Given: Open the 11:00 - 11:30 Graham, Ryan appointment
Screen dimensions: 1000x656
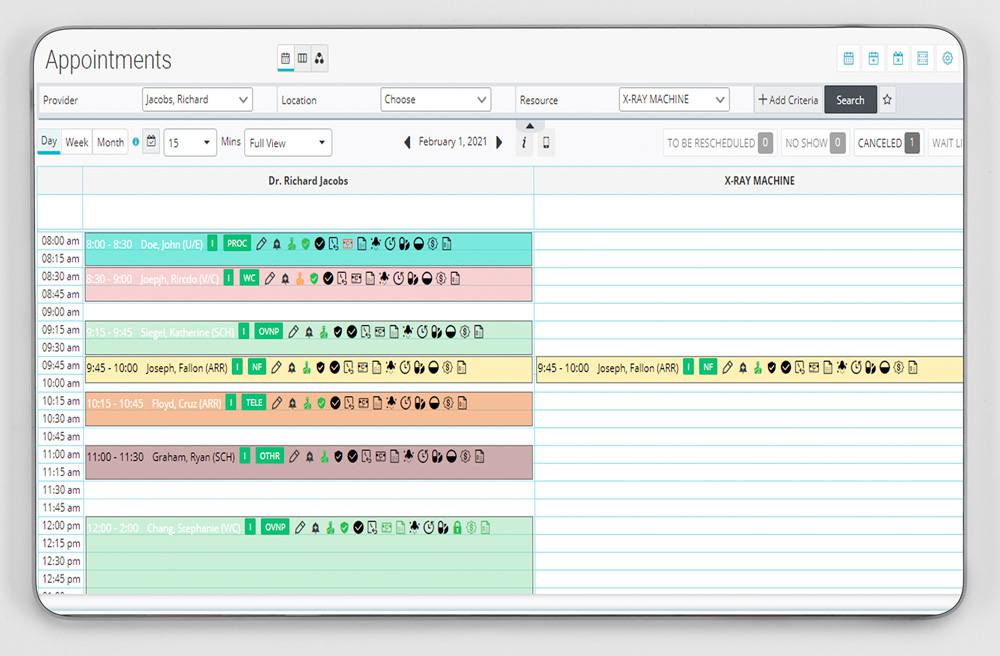Looking at the screenshot, I should click(309, 462).
